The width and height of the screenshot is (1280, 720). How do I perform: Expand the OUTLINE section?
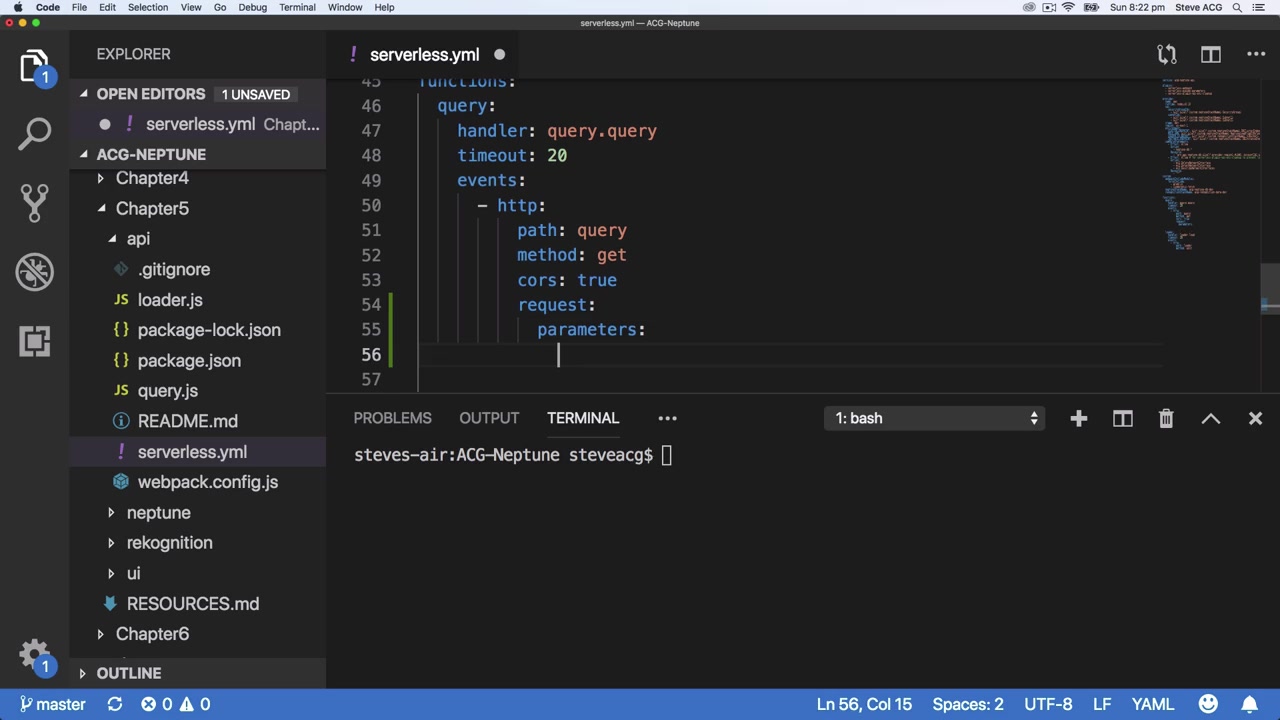click(x=128, y=673)
